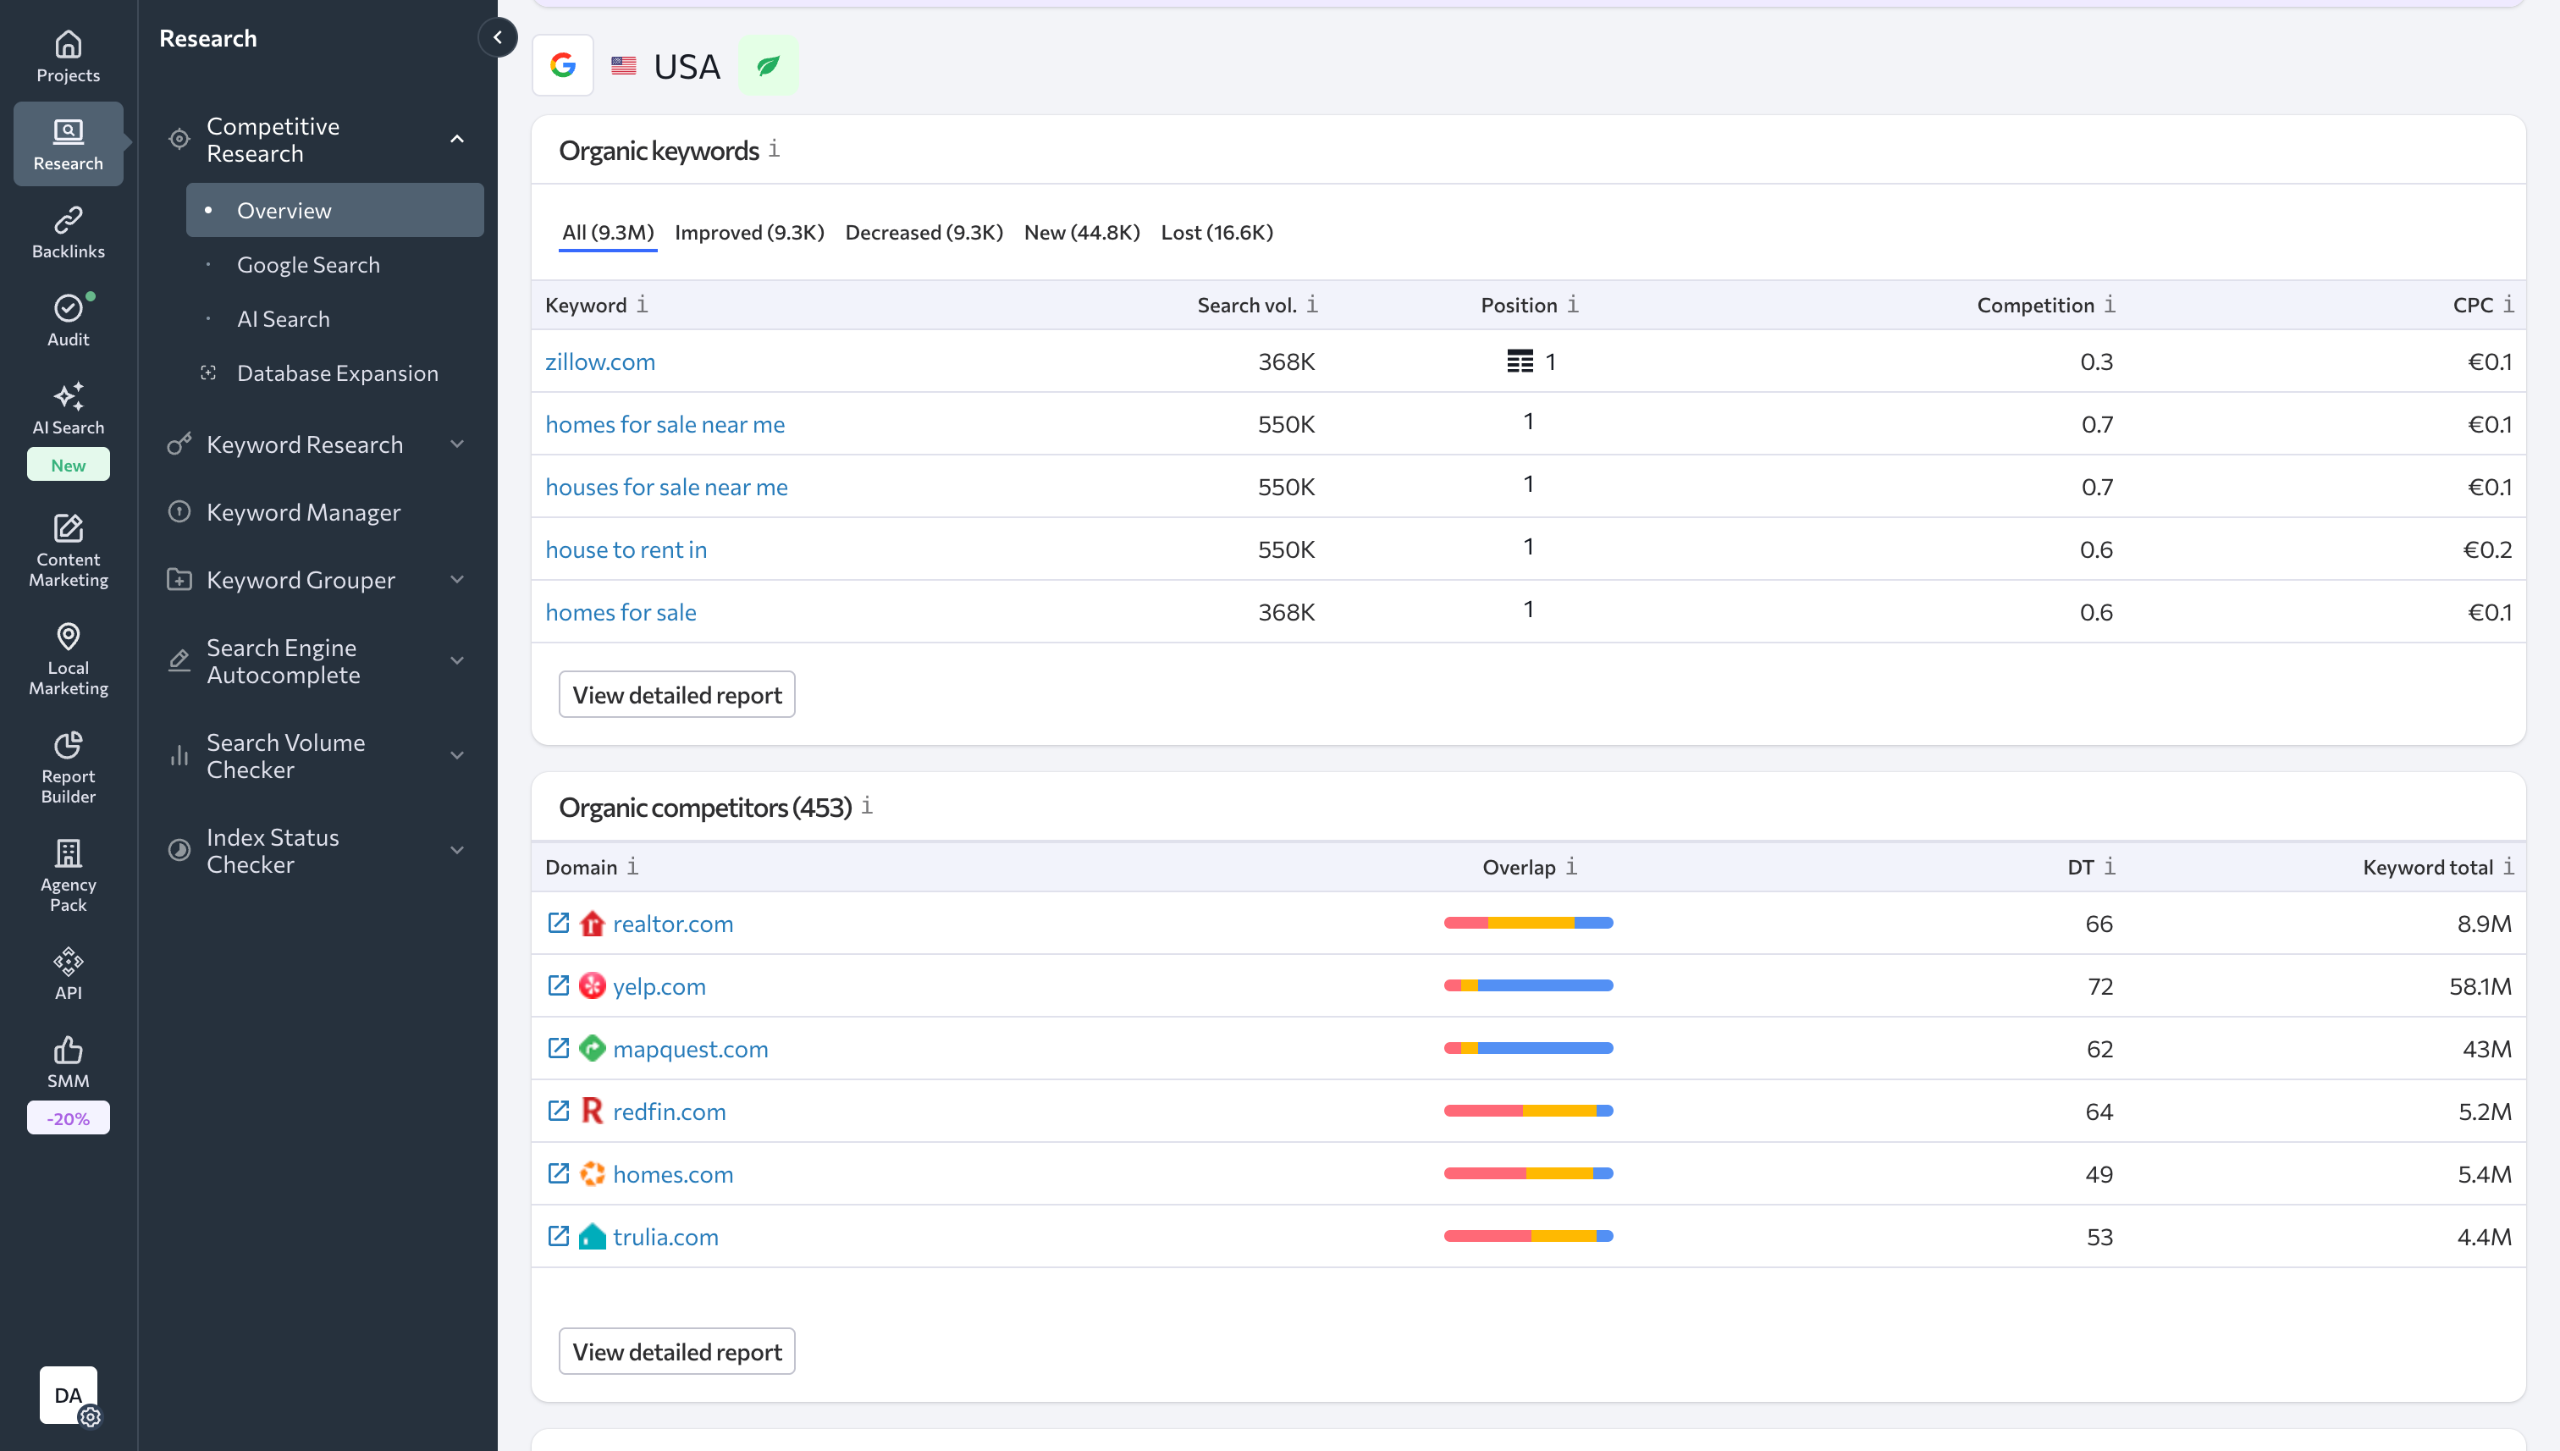
Task: Open Local Marketing pin icon
Action: (68, 637)
